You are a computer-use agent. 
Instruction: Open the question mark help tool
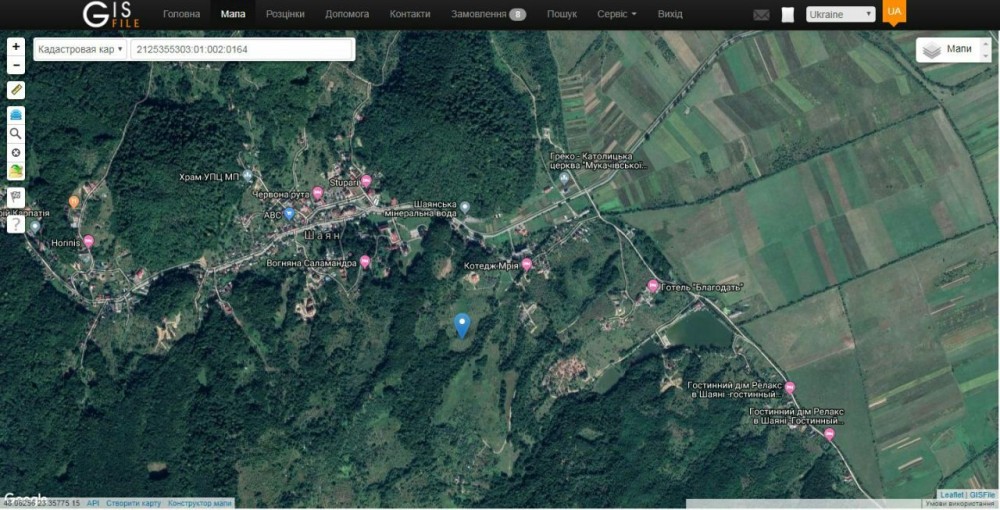coord(16,224)
